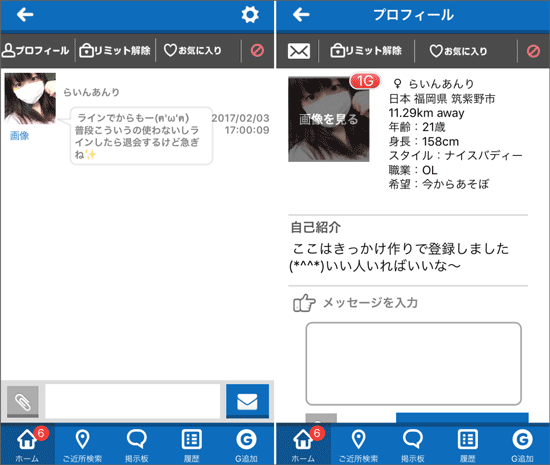Open G追加 tab on profile screen
This screenshot has height=465, width=550.
(x=522, y=444)
